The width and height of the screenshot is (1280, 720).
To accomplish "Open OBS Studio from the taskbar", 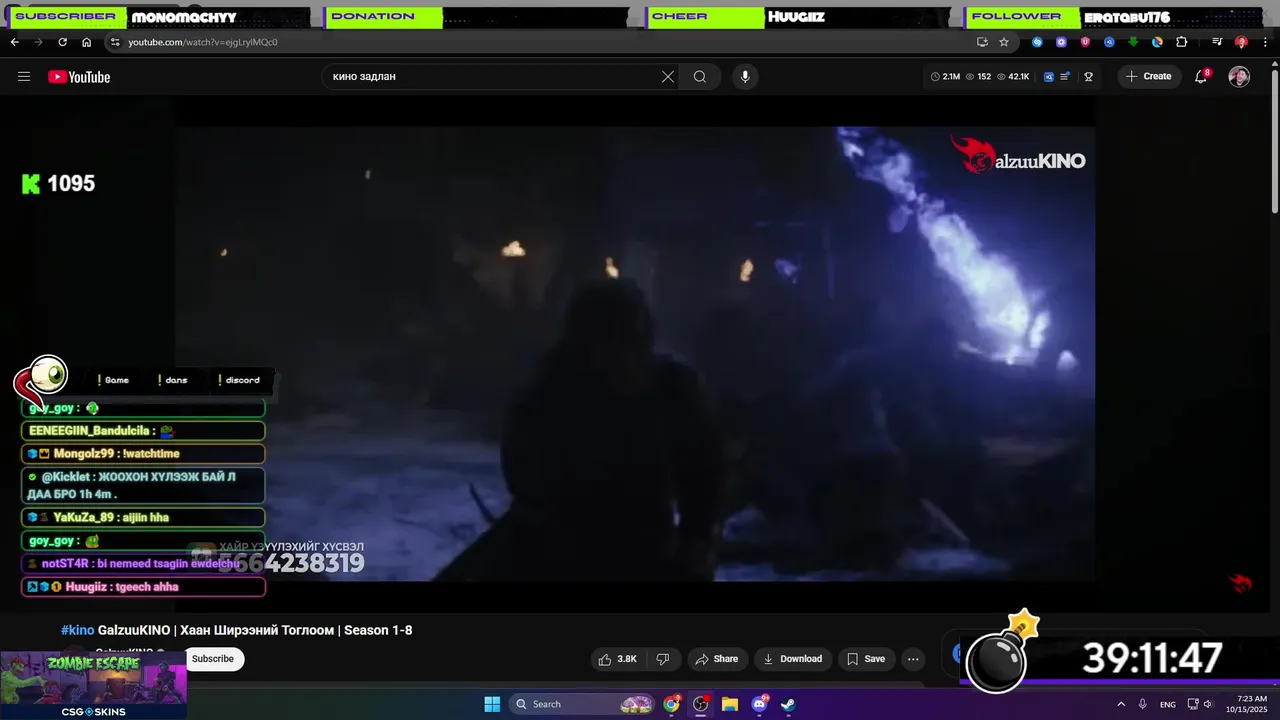I will coord(701,704).
